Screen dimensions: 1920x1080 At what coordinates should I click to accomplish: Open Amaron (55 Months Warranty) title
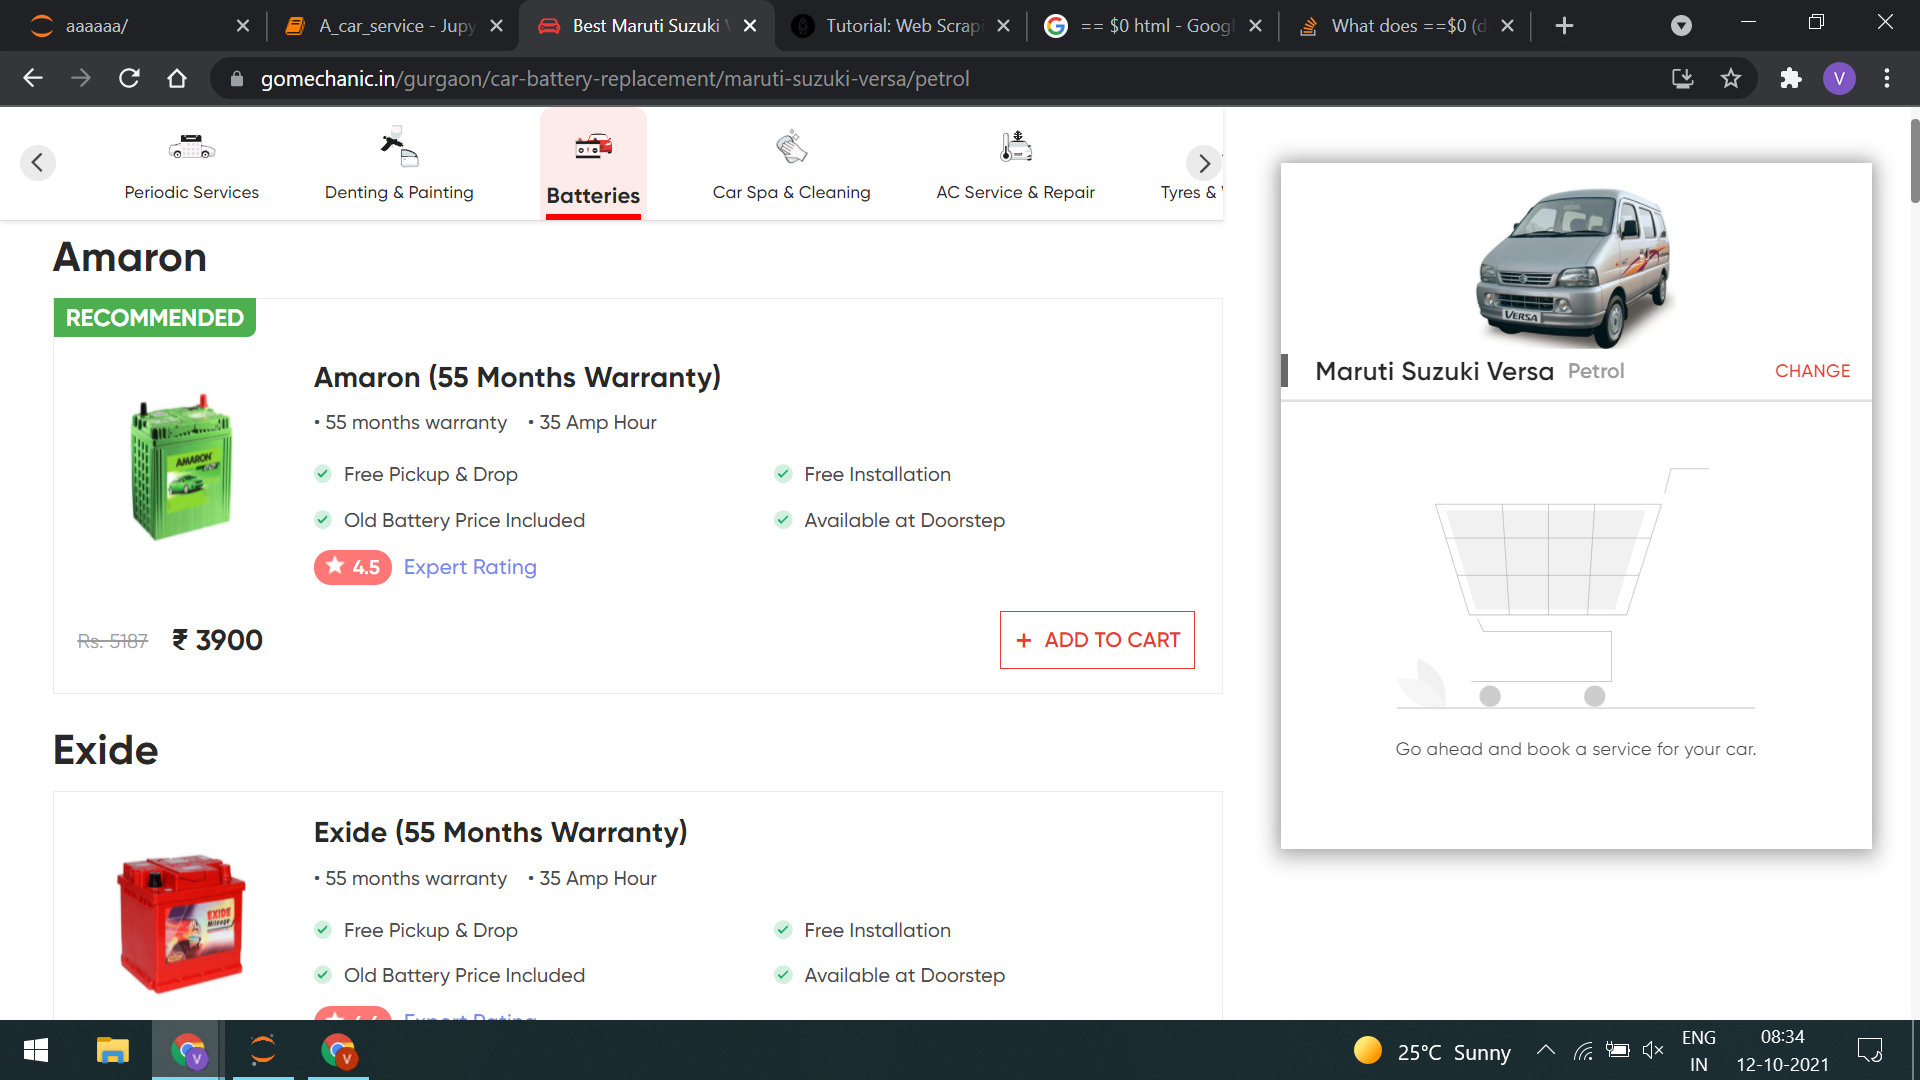point(517,377)
